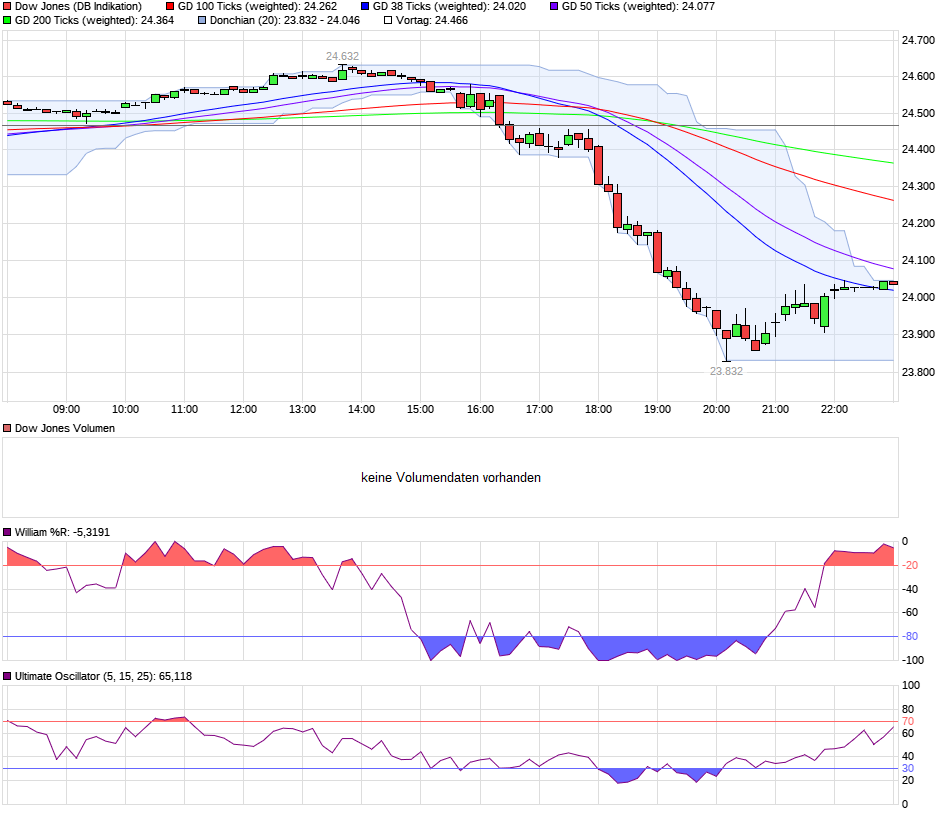Click the 13:00 time axis label
This screenshot has width=940, height=814.
302,409
